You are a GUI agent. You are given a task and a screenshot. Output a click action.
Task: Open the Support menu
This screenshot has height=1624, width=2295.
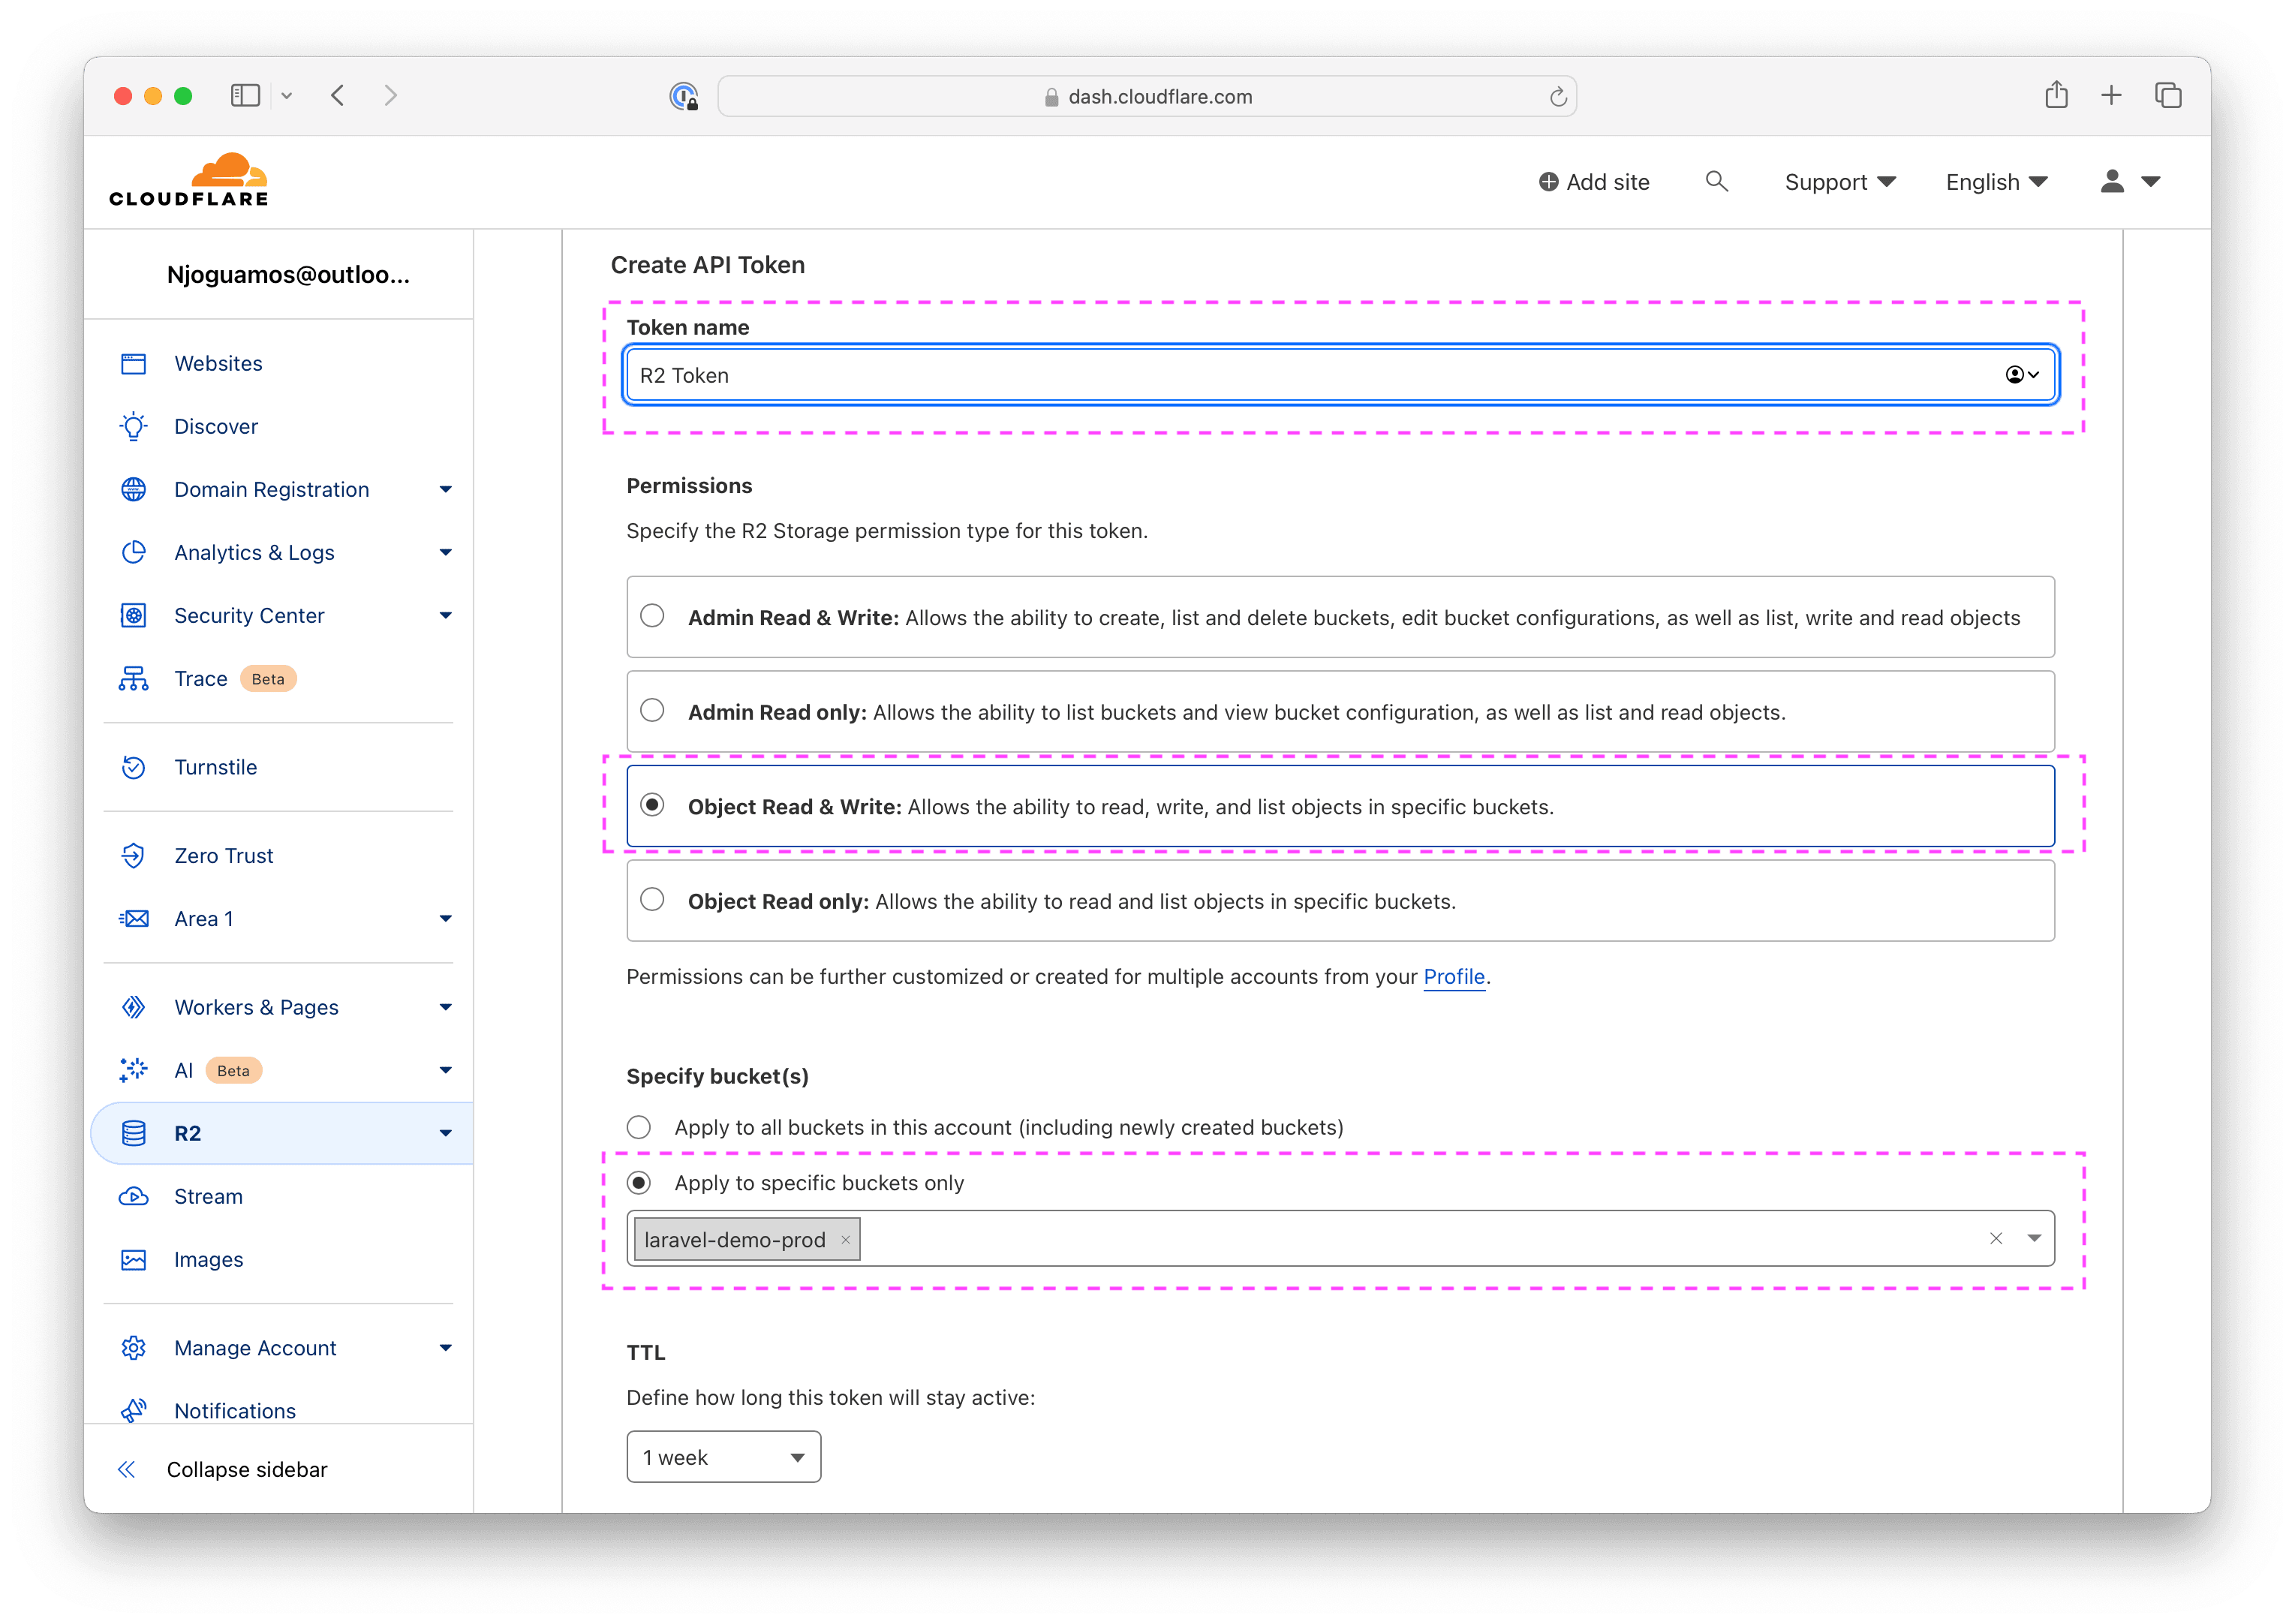[x=1839, y=181]
